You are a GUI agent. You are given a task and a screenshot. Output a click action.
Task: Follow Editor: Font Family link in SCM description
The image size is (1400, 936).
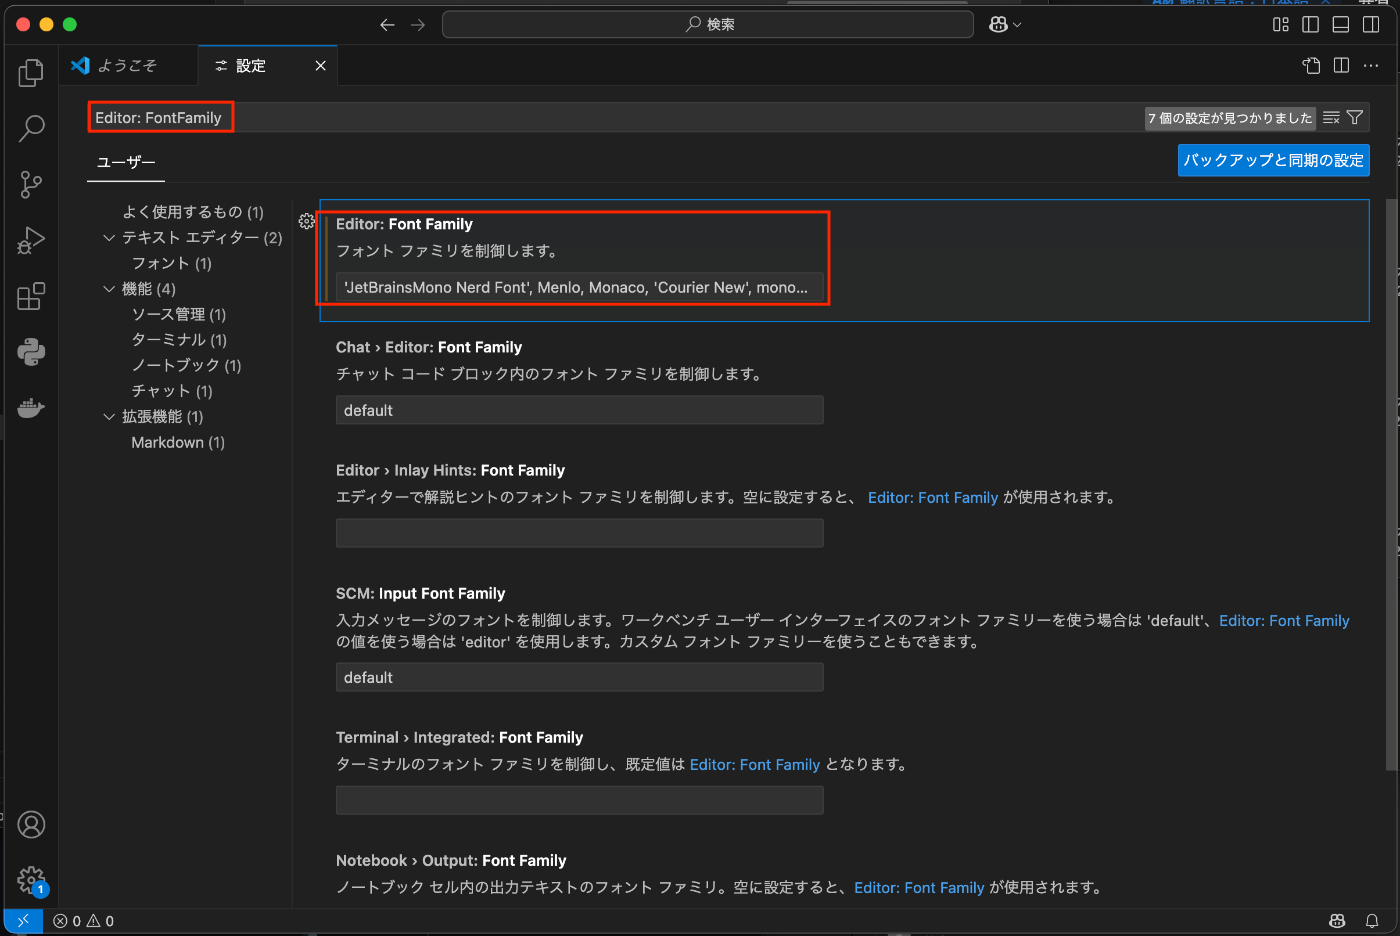(x=1284, y=621)
